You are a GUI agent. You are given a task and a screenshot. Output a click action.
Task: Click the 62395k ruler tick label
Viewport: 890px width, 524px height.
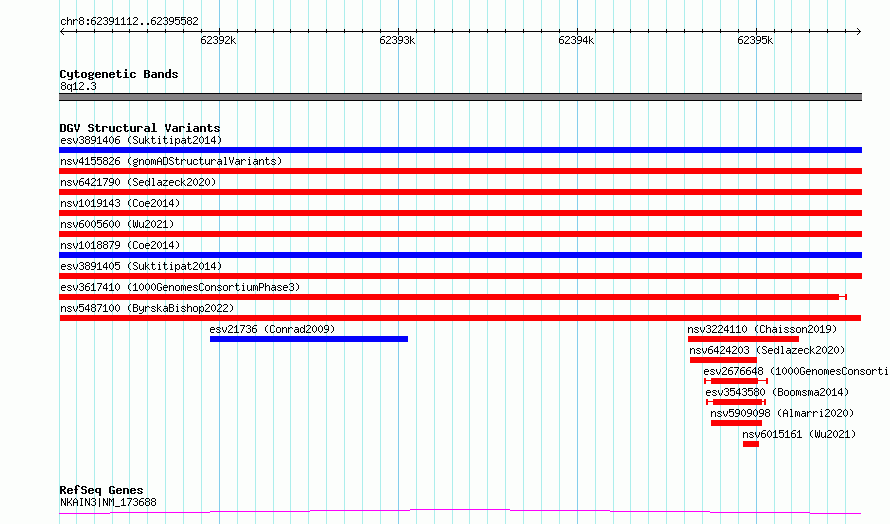(x=755, y=40)
